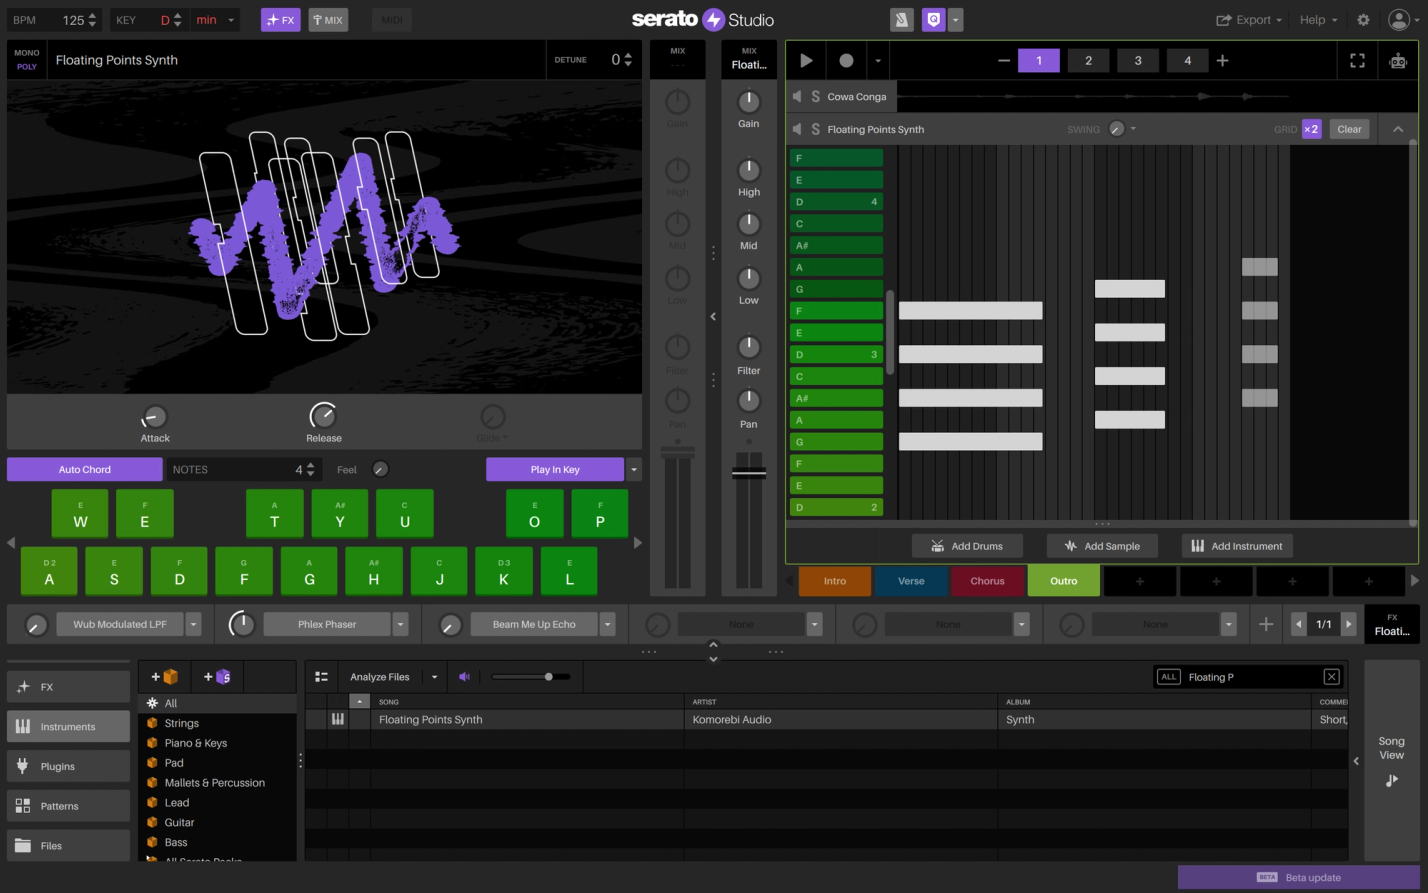
Task: Click the Add Sample button
Action: pyautogui.click(x=1102, y=545)
